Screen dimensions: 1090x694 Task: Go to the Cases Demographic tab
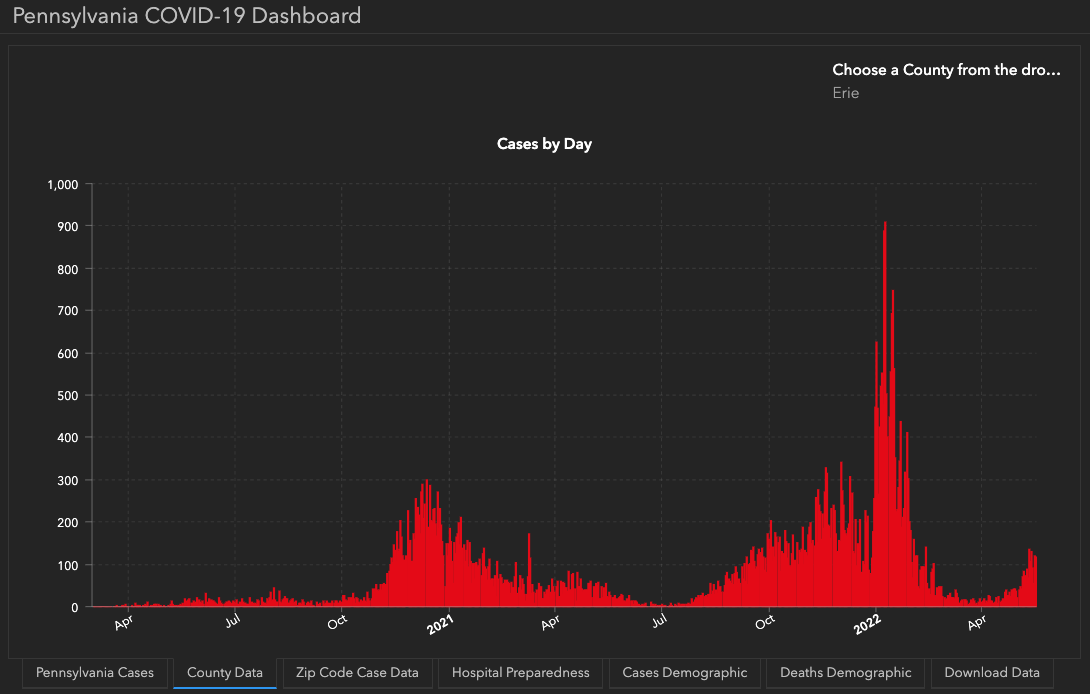pos(684,673)
